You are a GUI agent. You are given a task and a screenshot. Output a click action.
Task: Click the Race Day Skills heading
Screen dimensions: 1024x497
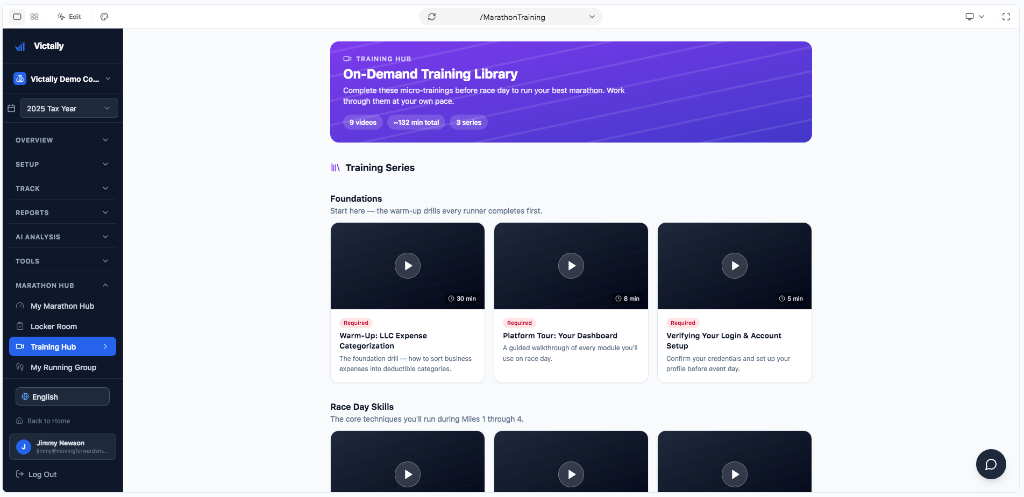tap(362, 407)
